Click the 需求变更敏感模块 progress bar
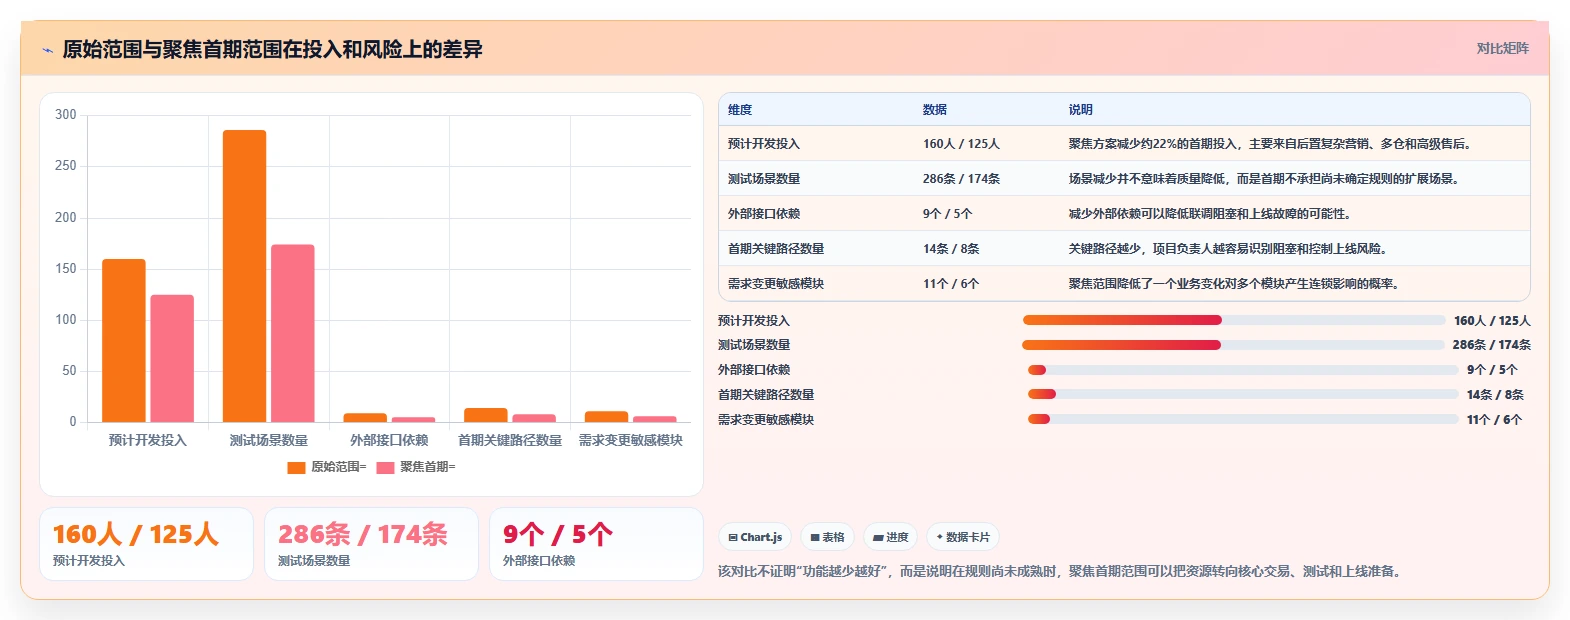Image resolution: width=1570 pixels, height=620 pixels. pos(1243,419)
